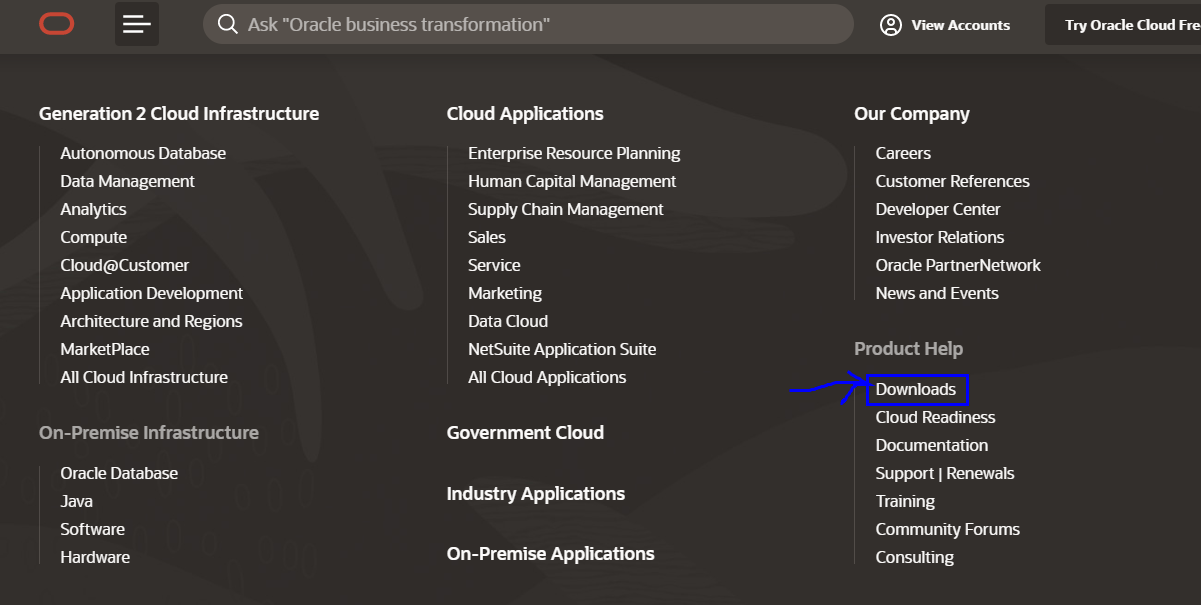Open Our Company heading

[x=912, y=114]
